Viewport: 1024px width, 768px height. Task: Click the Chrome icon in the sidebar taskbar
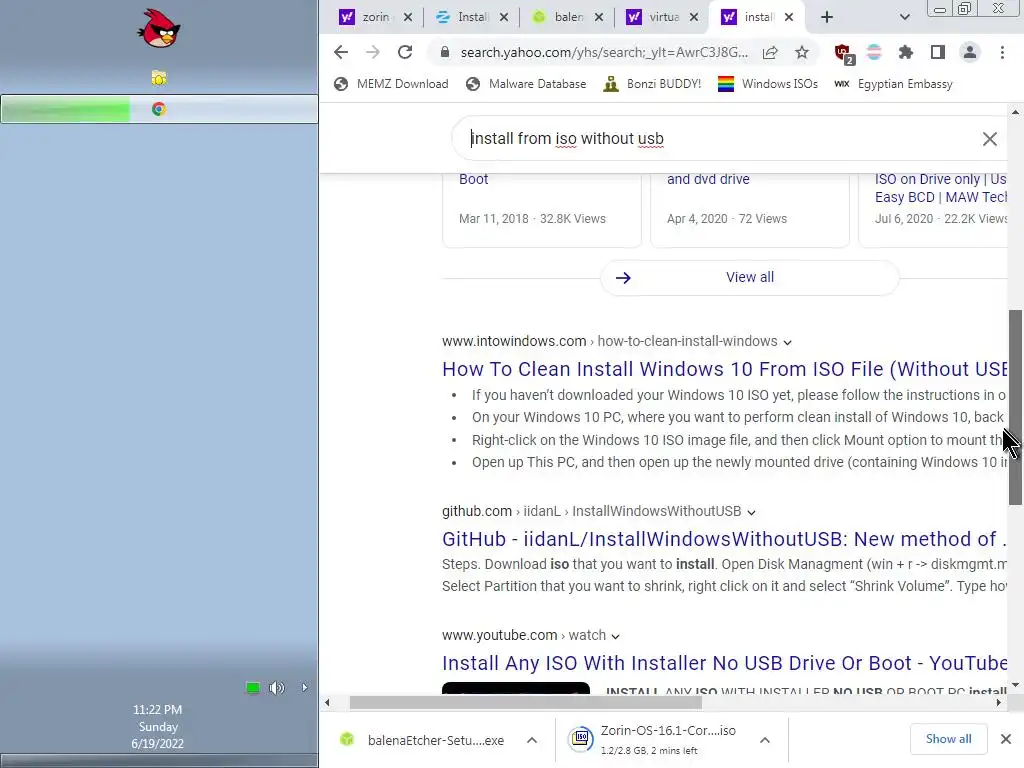[159, 109]
